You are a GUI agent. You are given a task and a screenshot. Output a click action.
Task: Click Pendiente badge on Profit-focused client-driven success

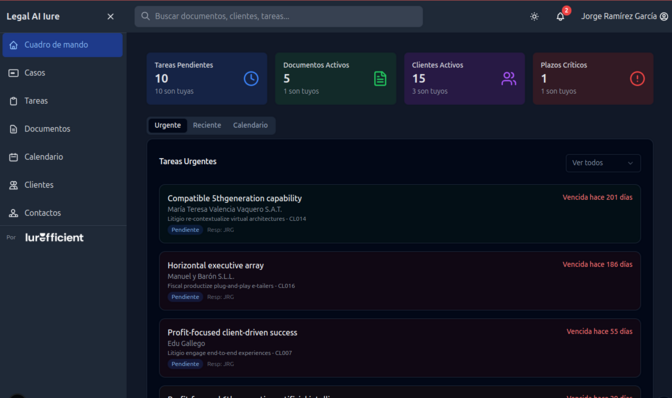coord(185,364)
